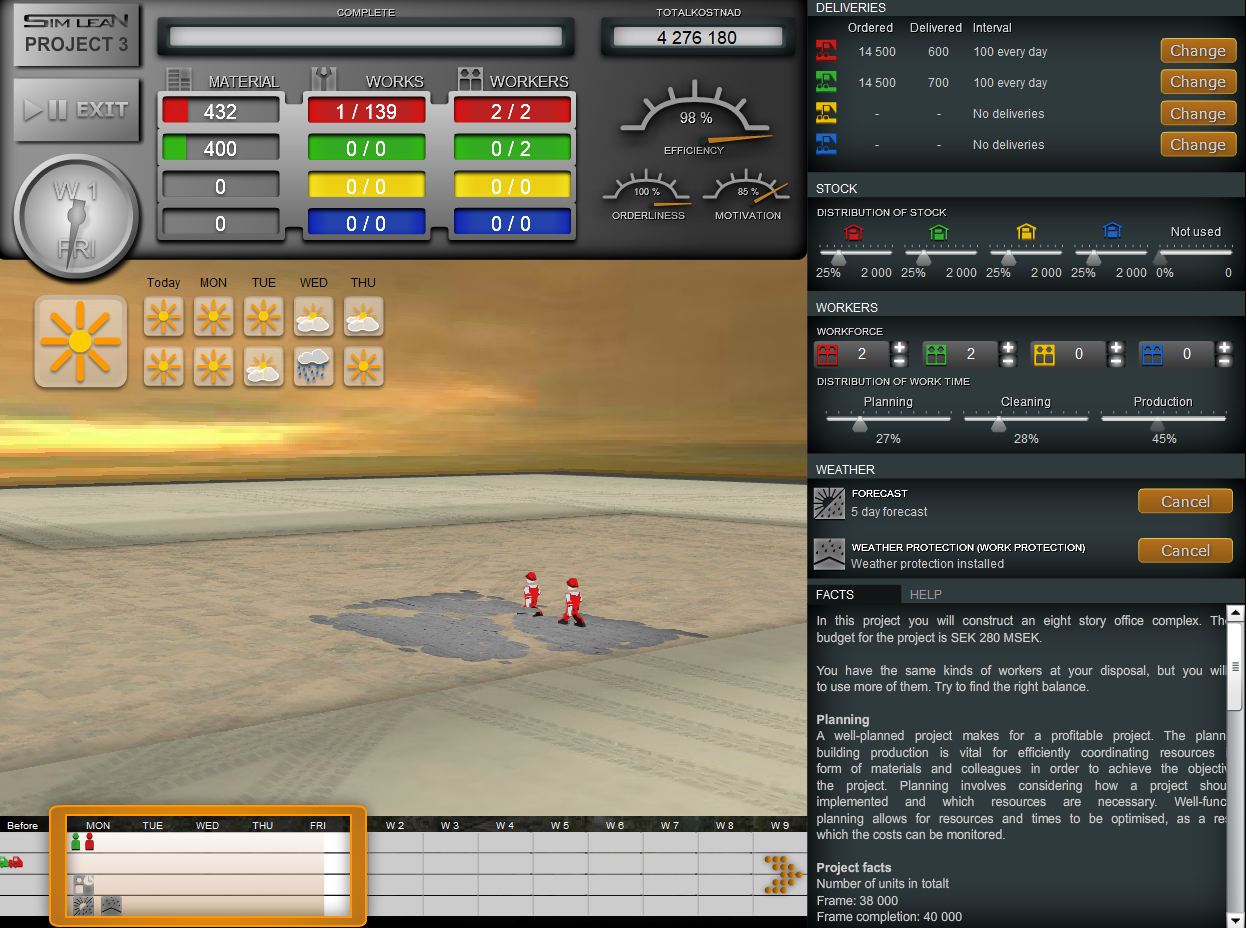Add a blue worker using plus
This screenshot has width=1246, height=928.
[x=1225, y=348]
